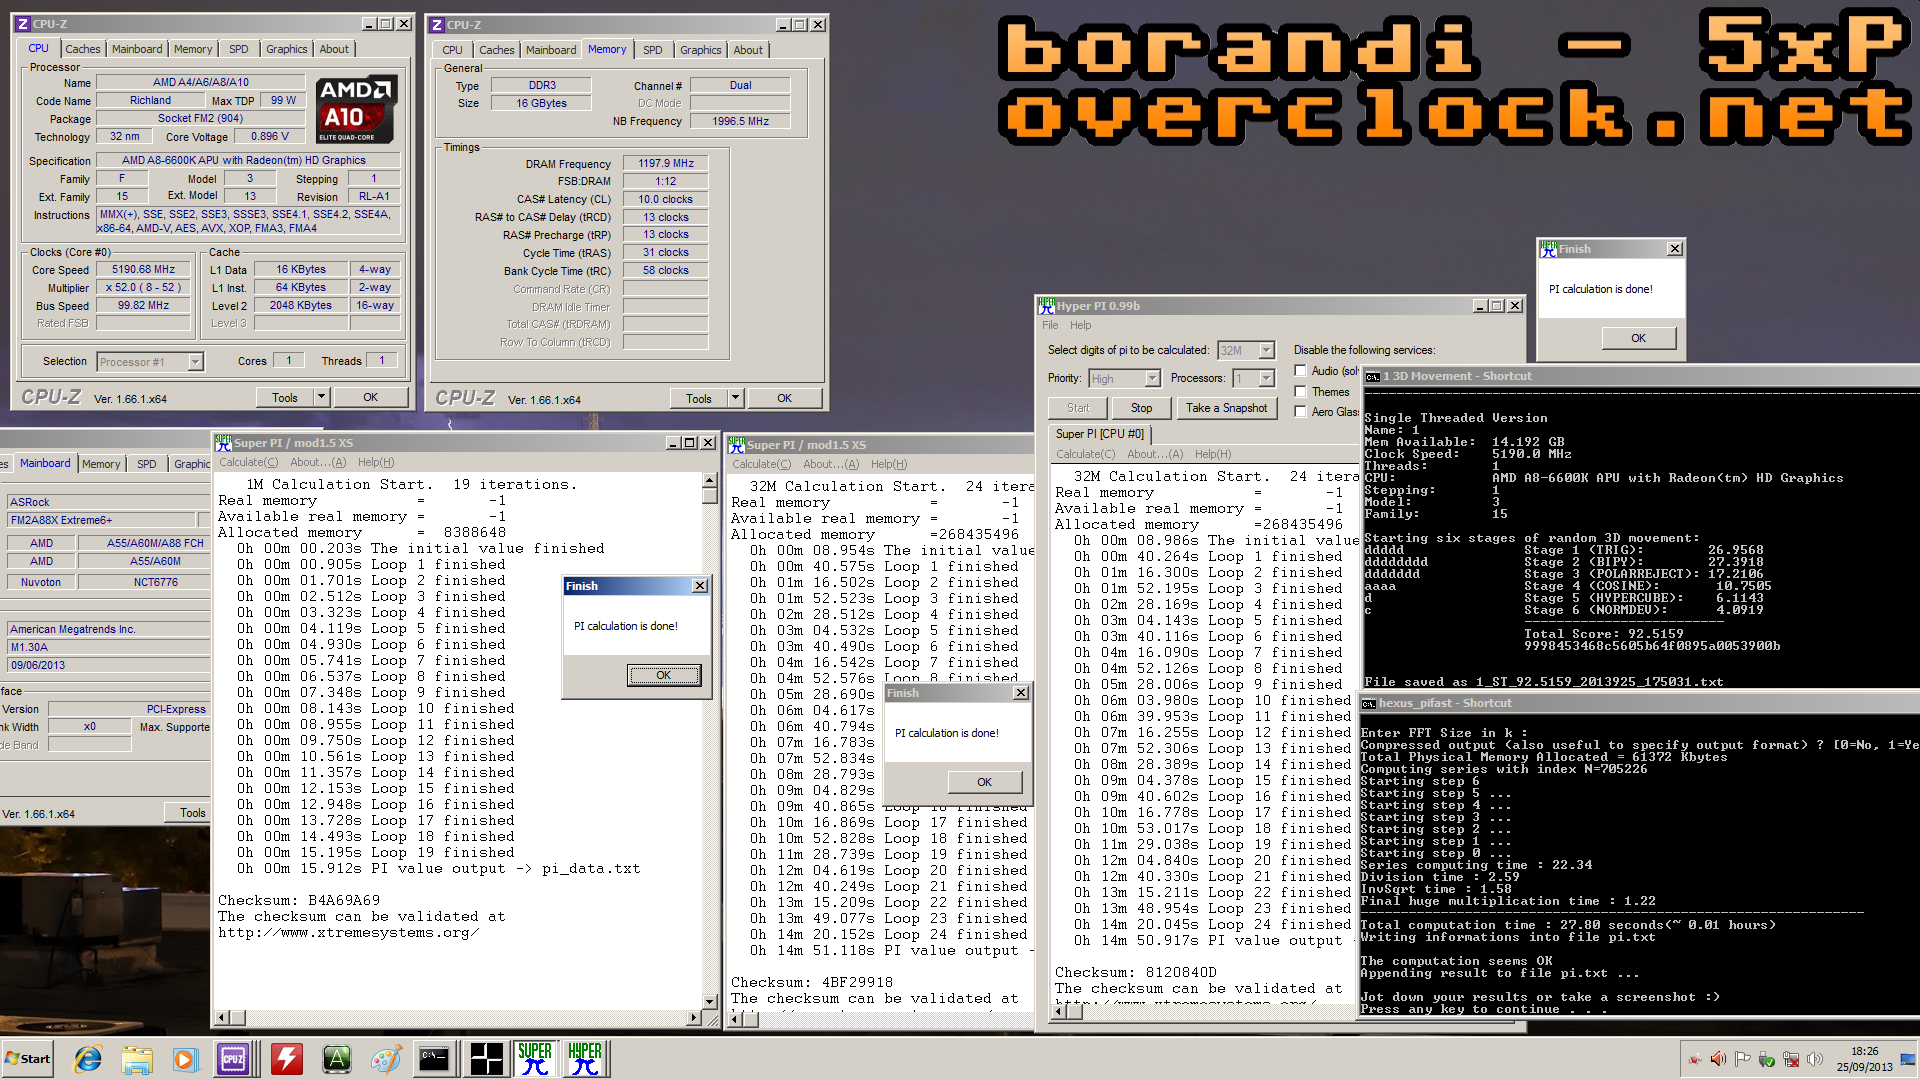Expand the Processors count dropdown
The width and height of the screenshot is (1920, 1080).
pyautogui.click(x=1267, y=378)
